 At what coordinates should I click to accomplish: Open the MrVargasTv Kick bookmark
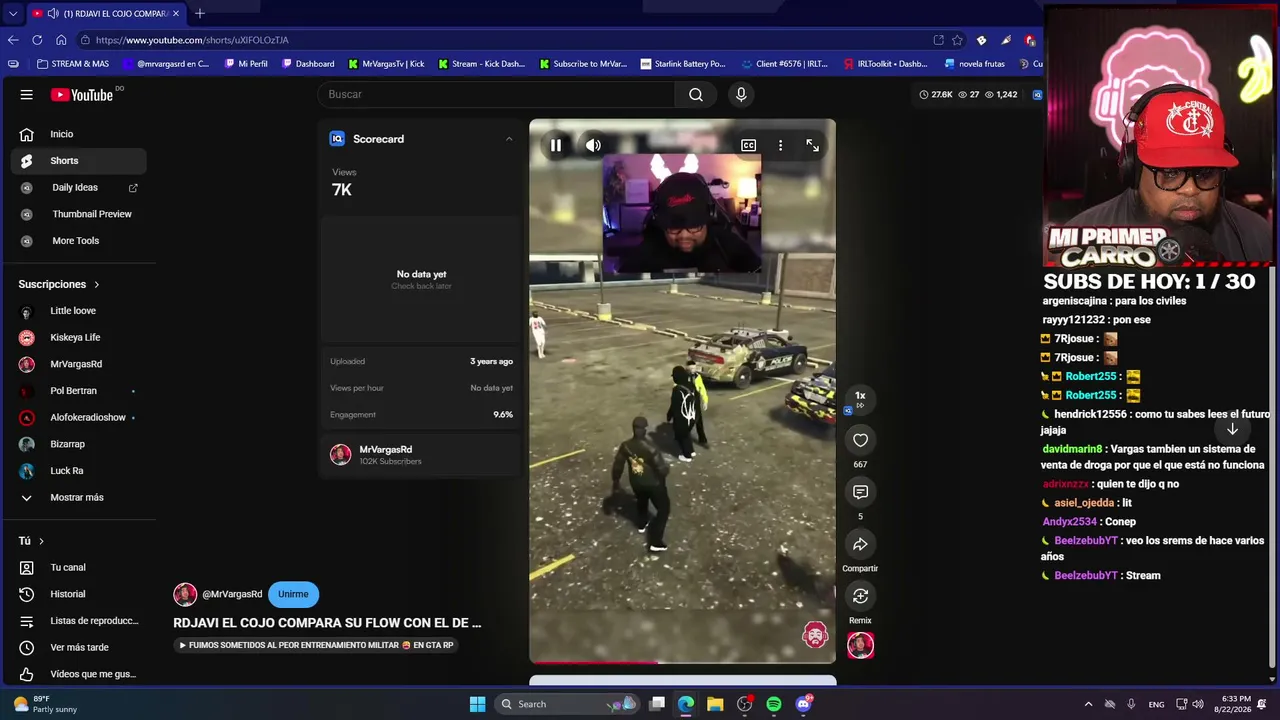[386, 64]
